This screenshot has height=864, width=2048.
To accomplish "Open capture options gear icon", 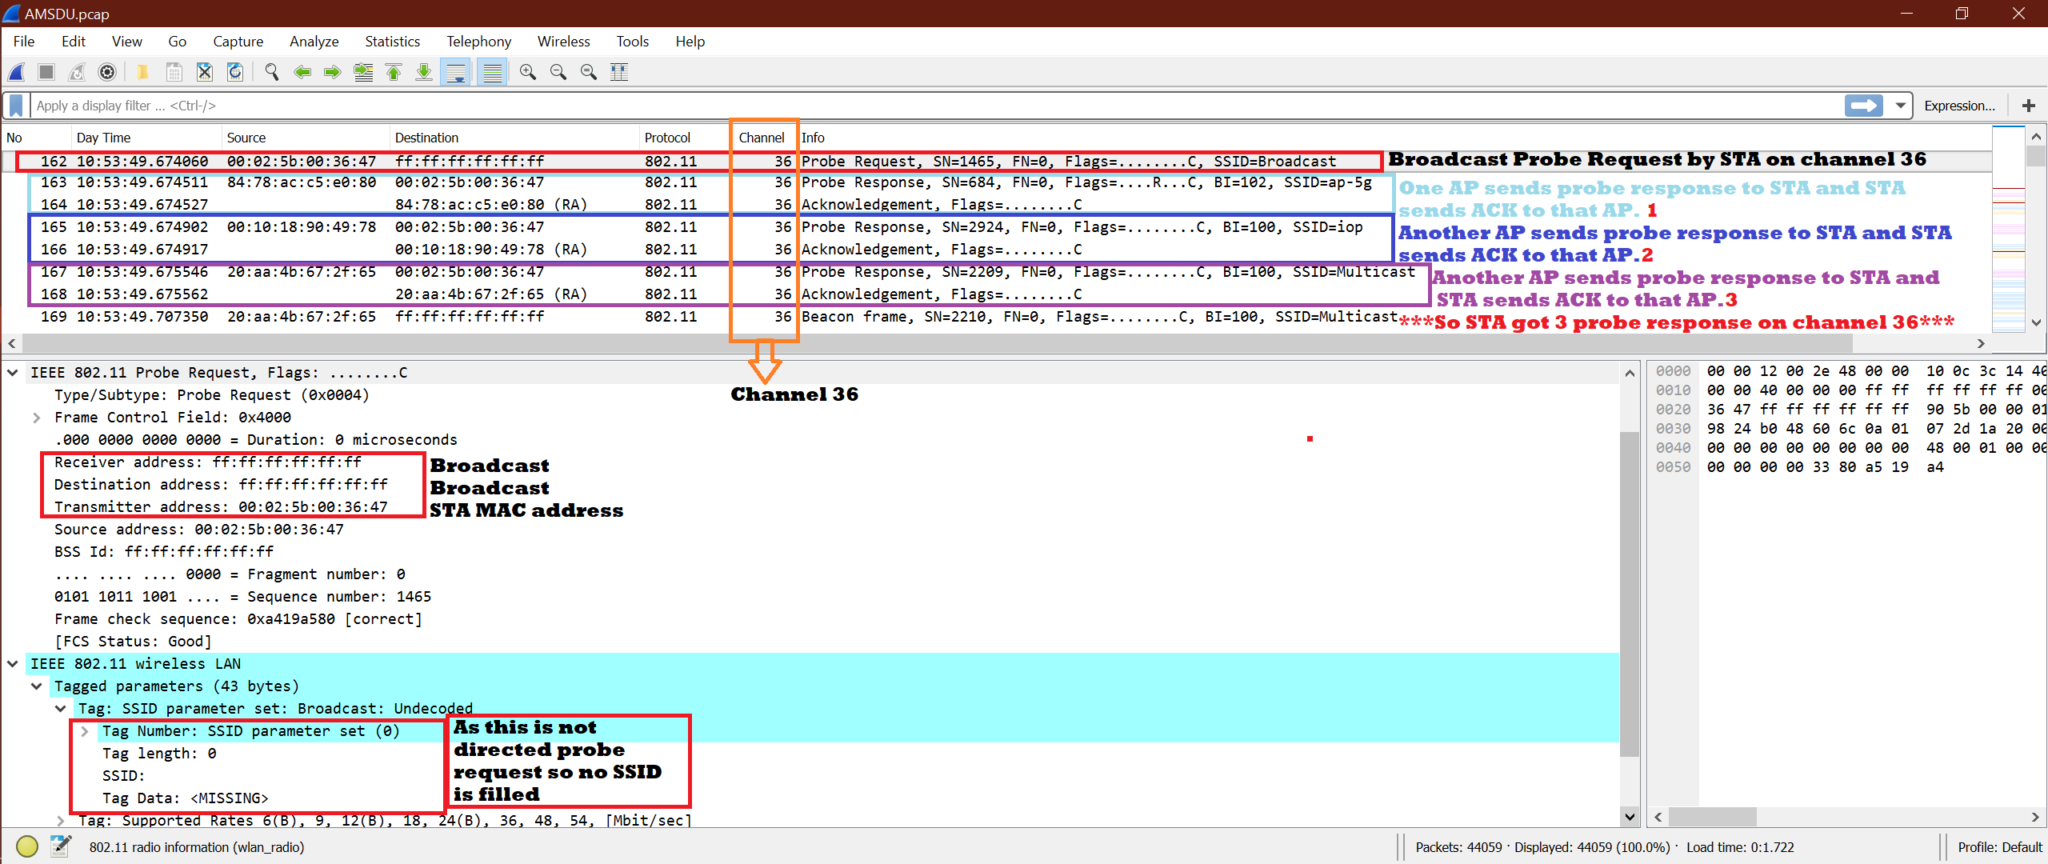I will coord(108,72).
